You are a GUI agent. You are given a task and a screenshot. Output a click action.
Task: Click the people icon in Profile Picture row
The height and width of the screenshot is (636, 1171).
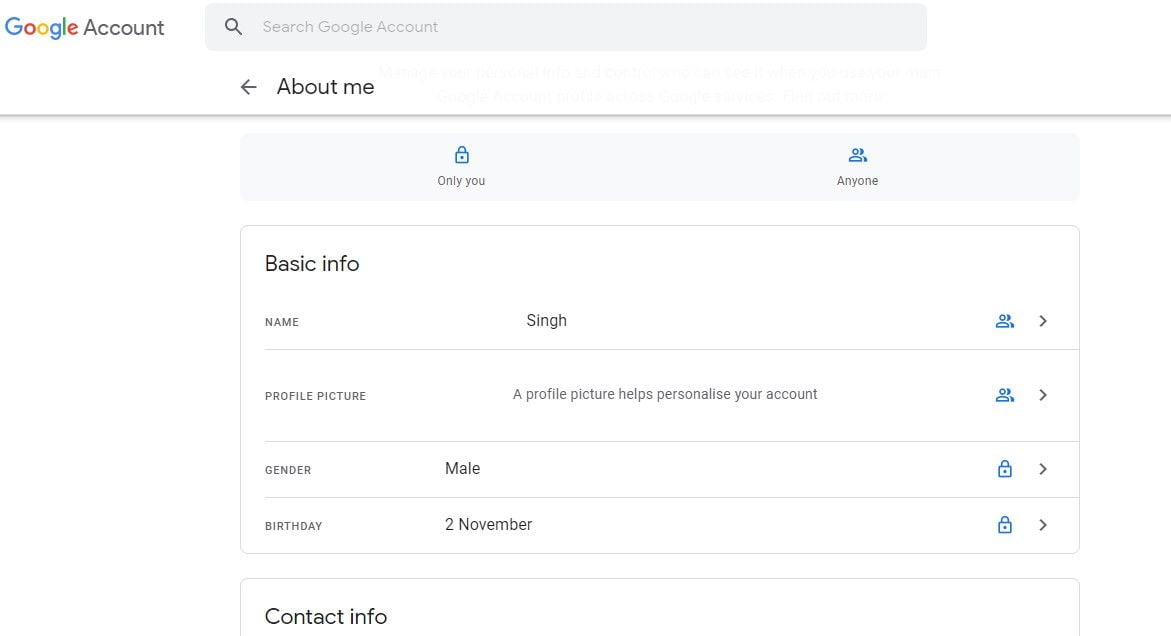1005,395
